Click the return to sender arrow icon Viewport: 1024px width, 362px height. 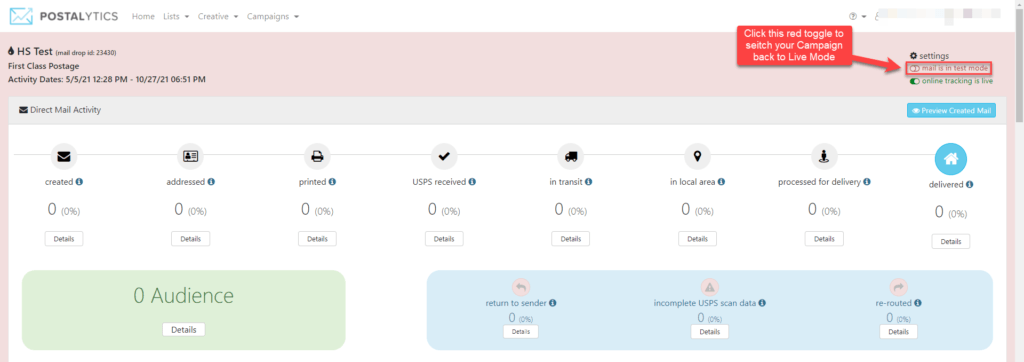(520, 287)
